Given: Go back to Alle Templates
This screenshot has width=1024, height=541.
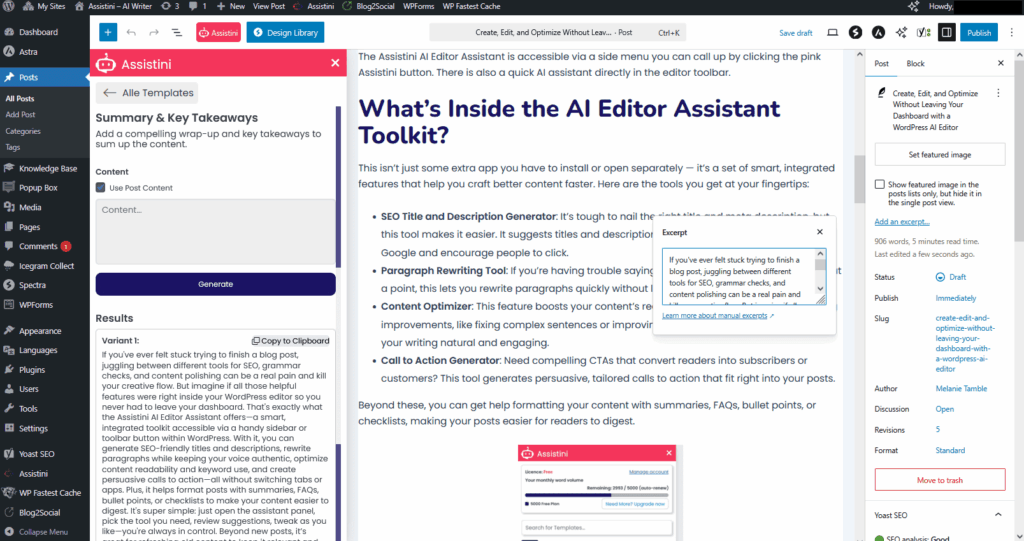Looking at the screenshot, I should pos(148,93).
